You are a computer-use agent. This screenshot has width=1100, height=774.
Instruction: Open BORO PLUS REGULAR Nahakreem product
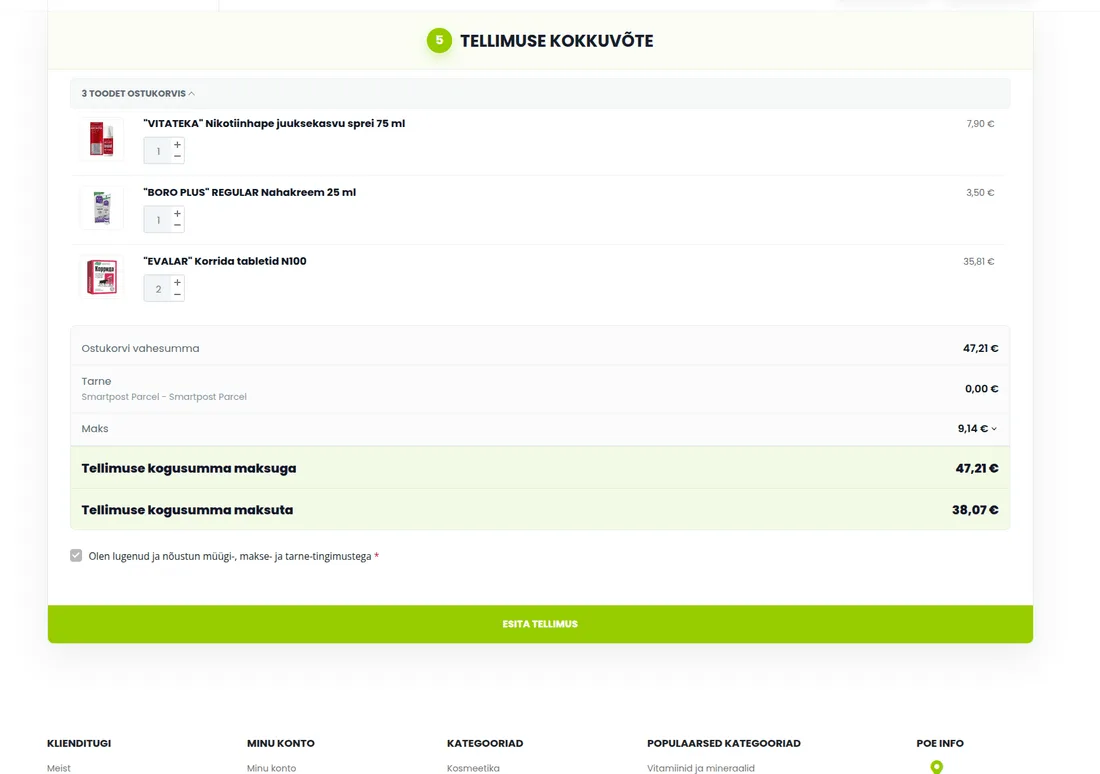coord(249,192)
